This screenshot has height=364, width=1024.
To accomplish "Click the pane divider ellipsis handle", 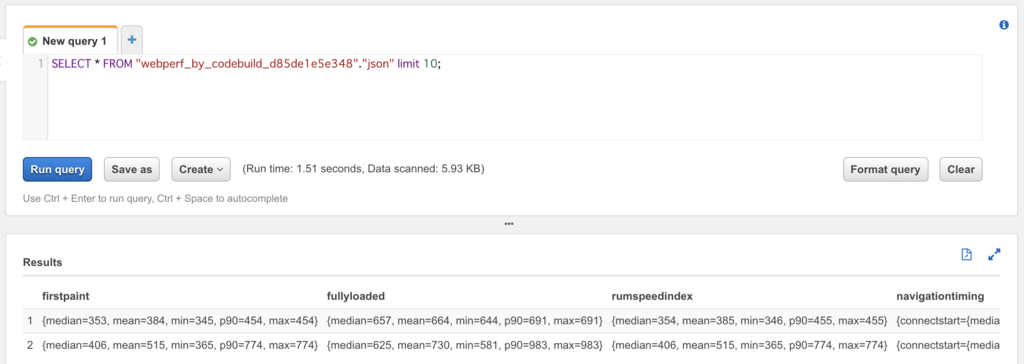I will click(x=509, y=223).
